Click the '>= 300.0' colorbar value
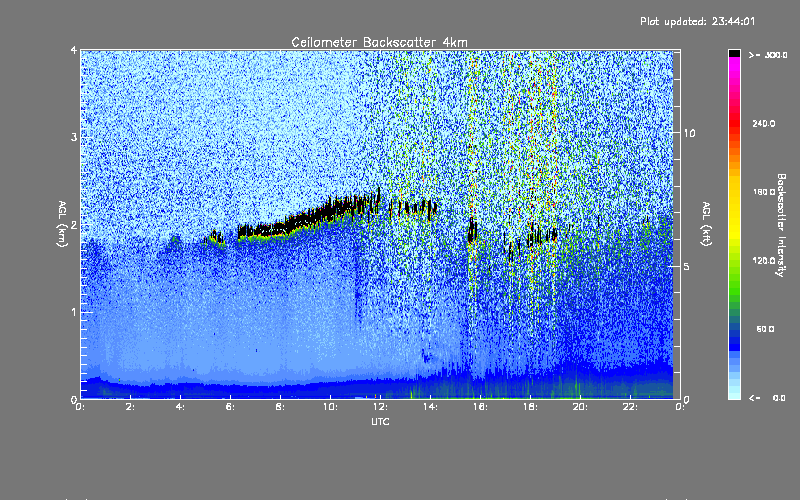Screen dimensions: 800x500 (x=768, y=55)
